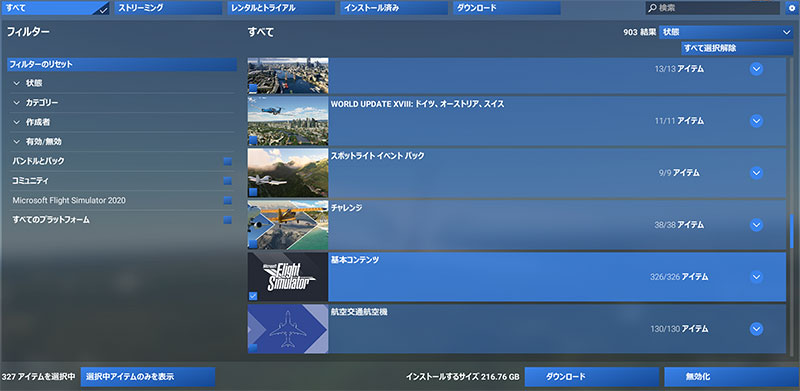Click the search magnifier icon
The height and width of the screenshot is (391, 800).
(x=653, y=8)
